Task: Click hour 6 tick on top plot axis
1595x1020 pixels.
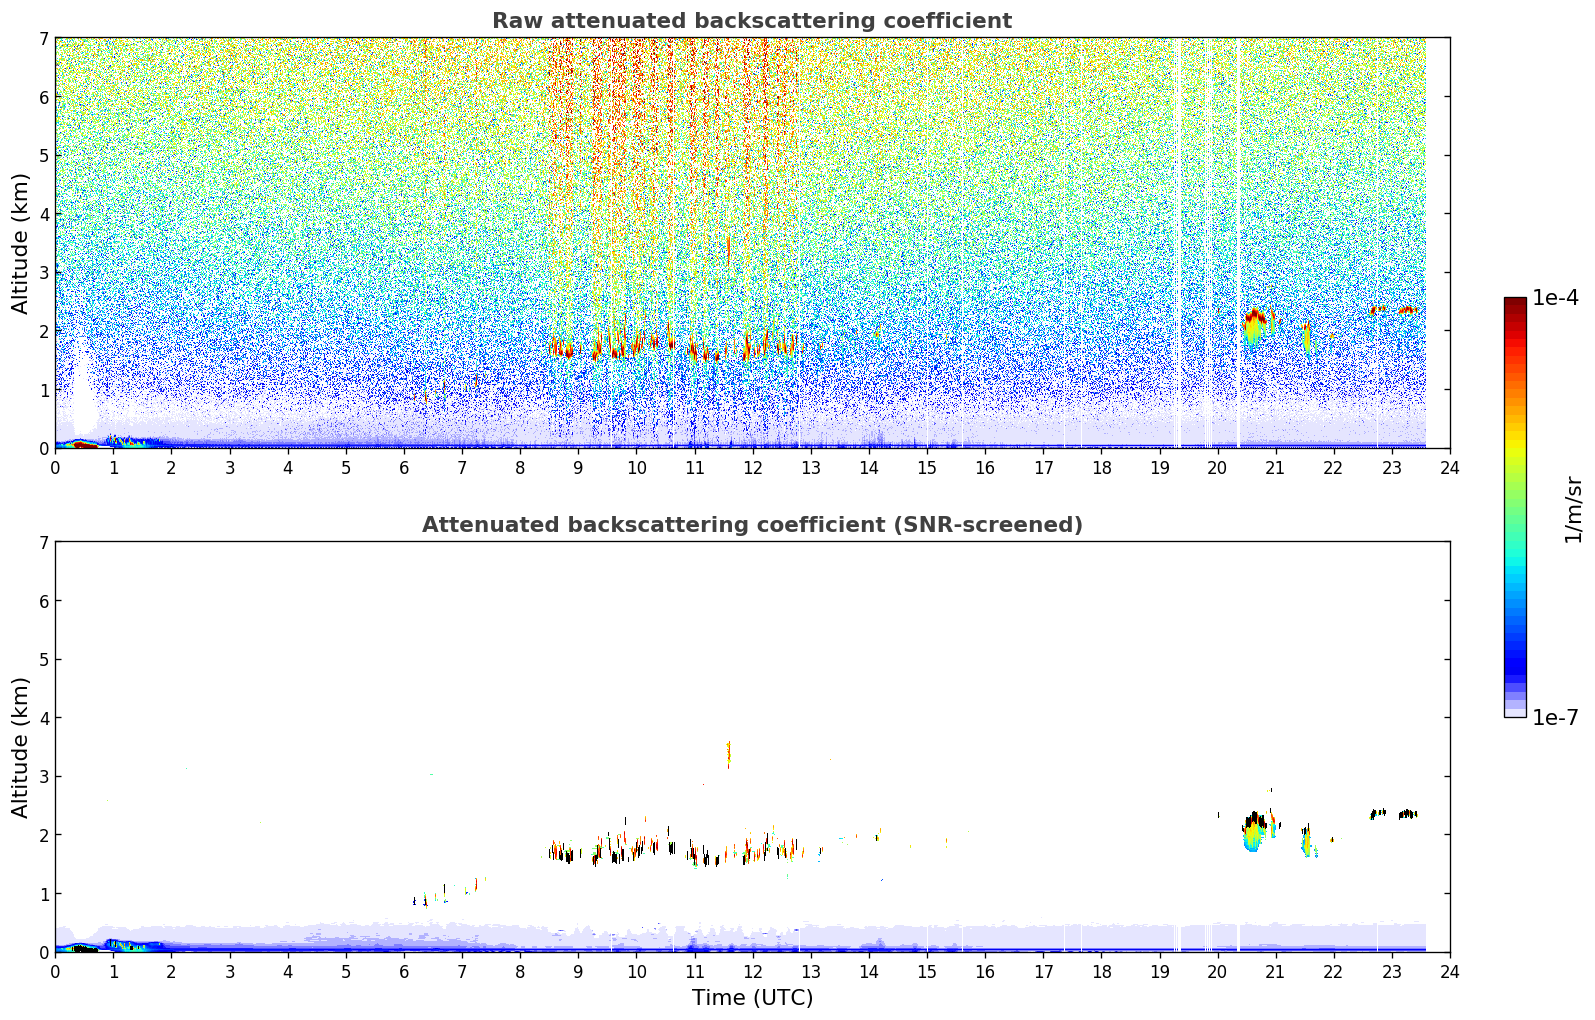Action: (404, 467)
